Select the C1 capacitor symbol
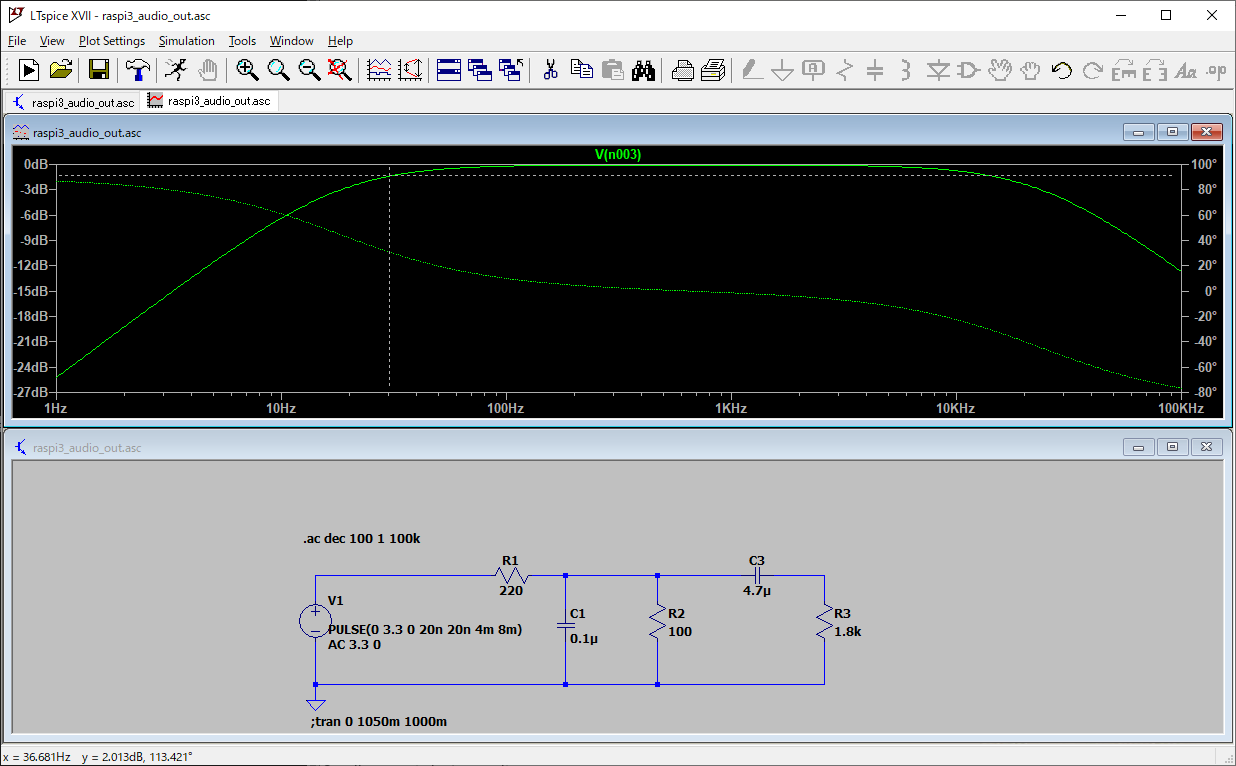Screen dimensions: 1236x766 click(x=566, y=625)
